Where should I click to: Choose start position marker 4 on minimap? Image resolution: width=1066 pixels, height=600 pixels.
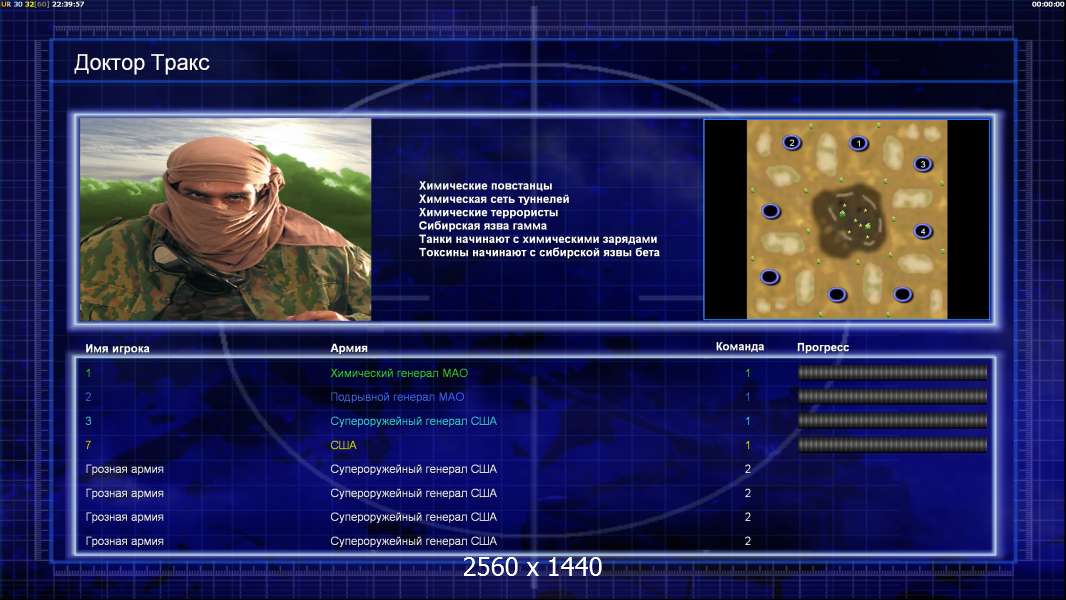pos(922,232)
